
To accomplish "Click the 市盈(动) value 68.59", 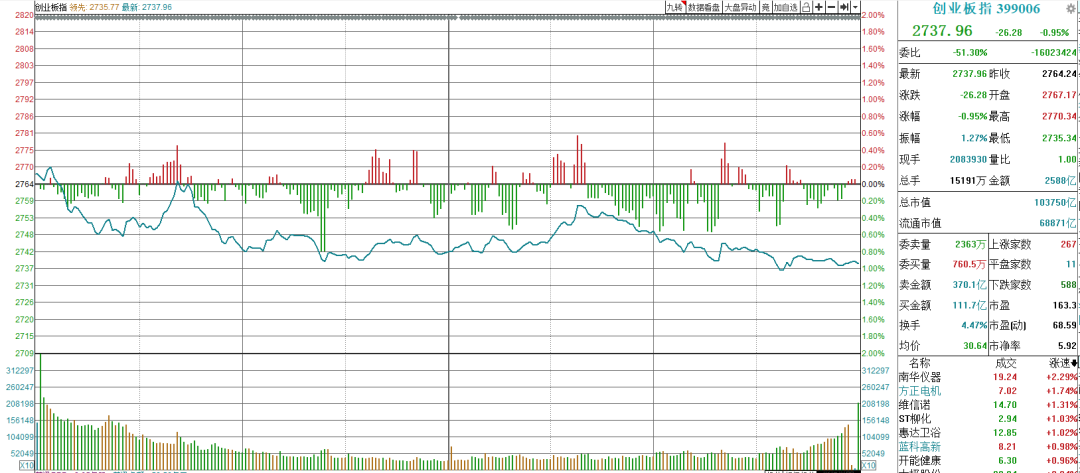I will click(x=1065, y=325).
